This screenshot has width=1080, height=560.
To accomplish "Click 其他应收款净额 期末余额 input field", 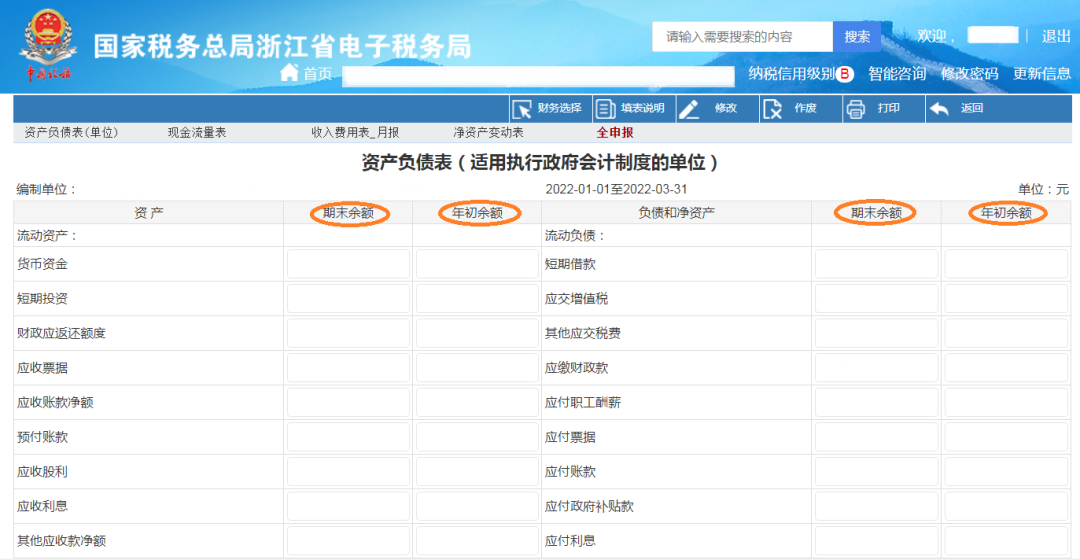I will [349, 541].
